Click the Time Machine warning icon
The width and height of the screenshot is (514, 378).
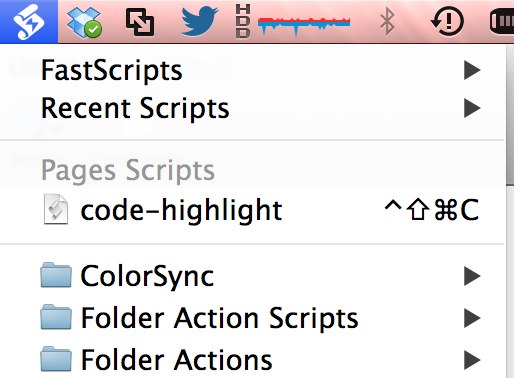click(447, 22)
